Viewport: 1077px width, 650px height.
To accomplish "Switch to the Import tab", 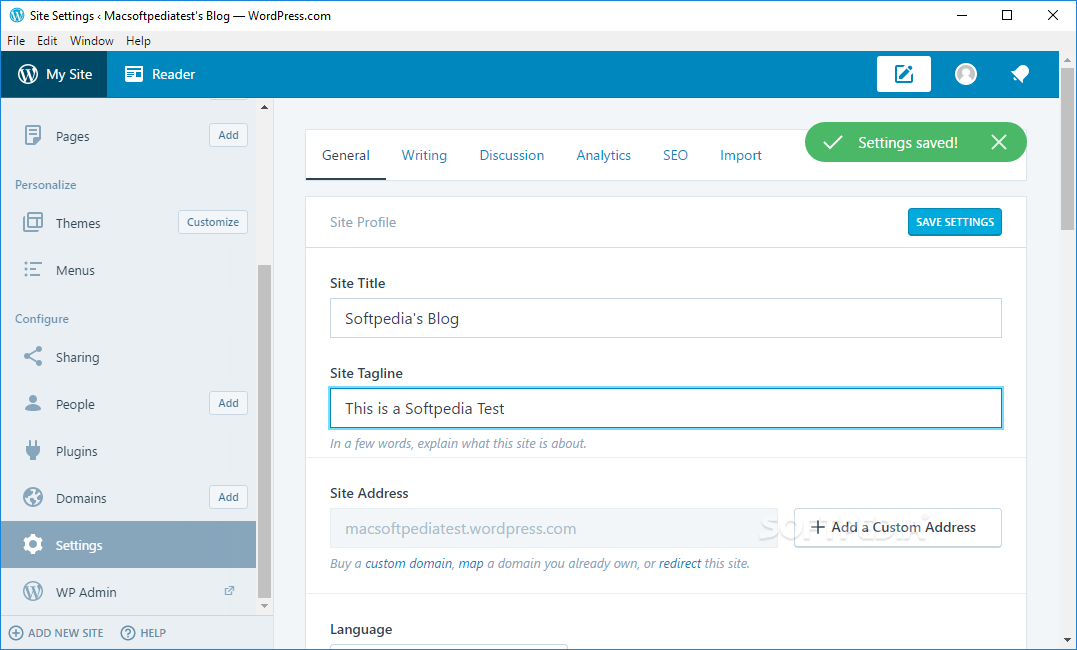I will click(x=740, y=155).
